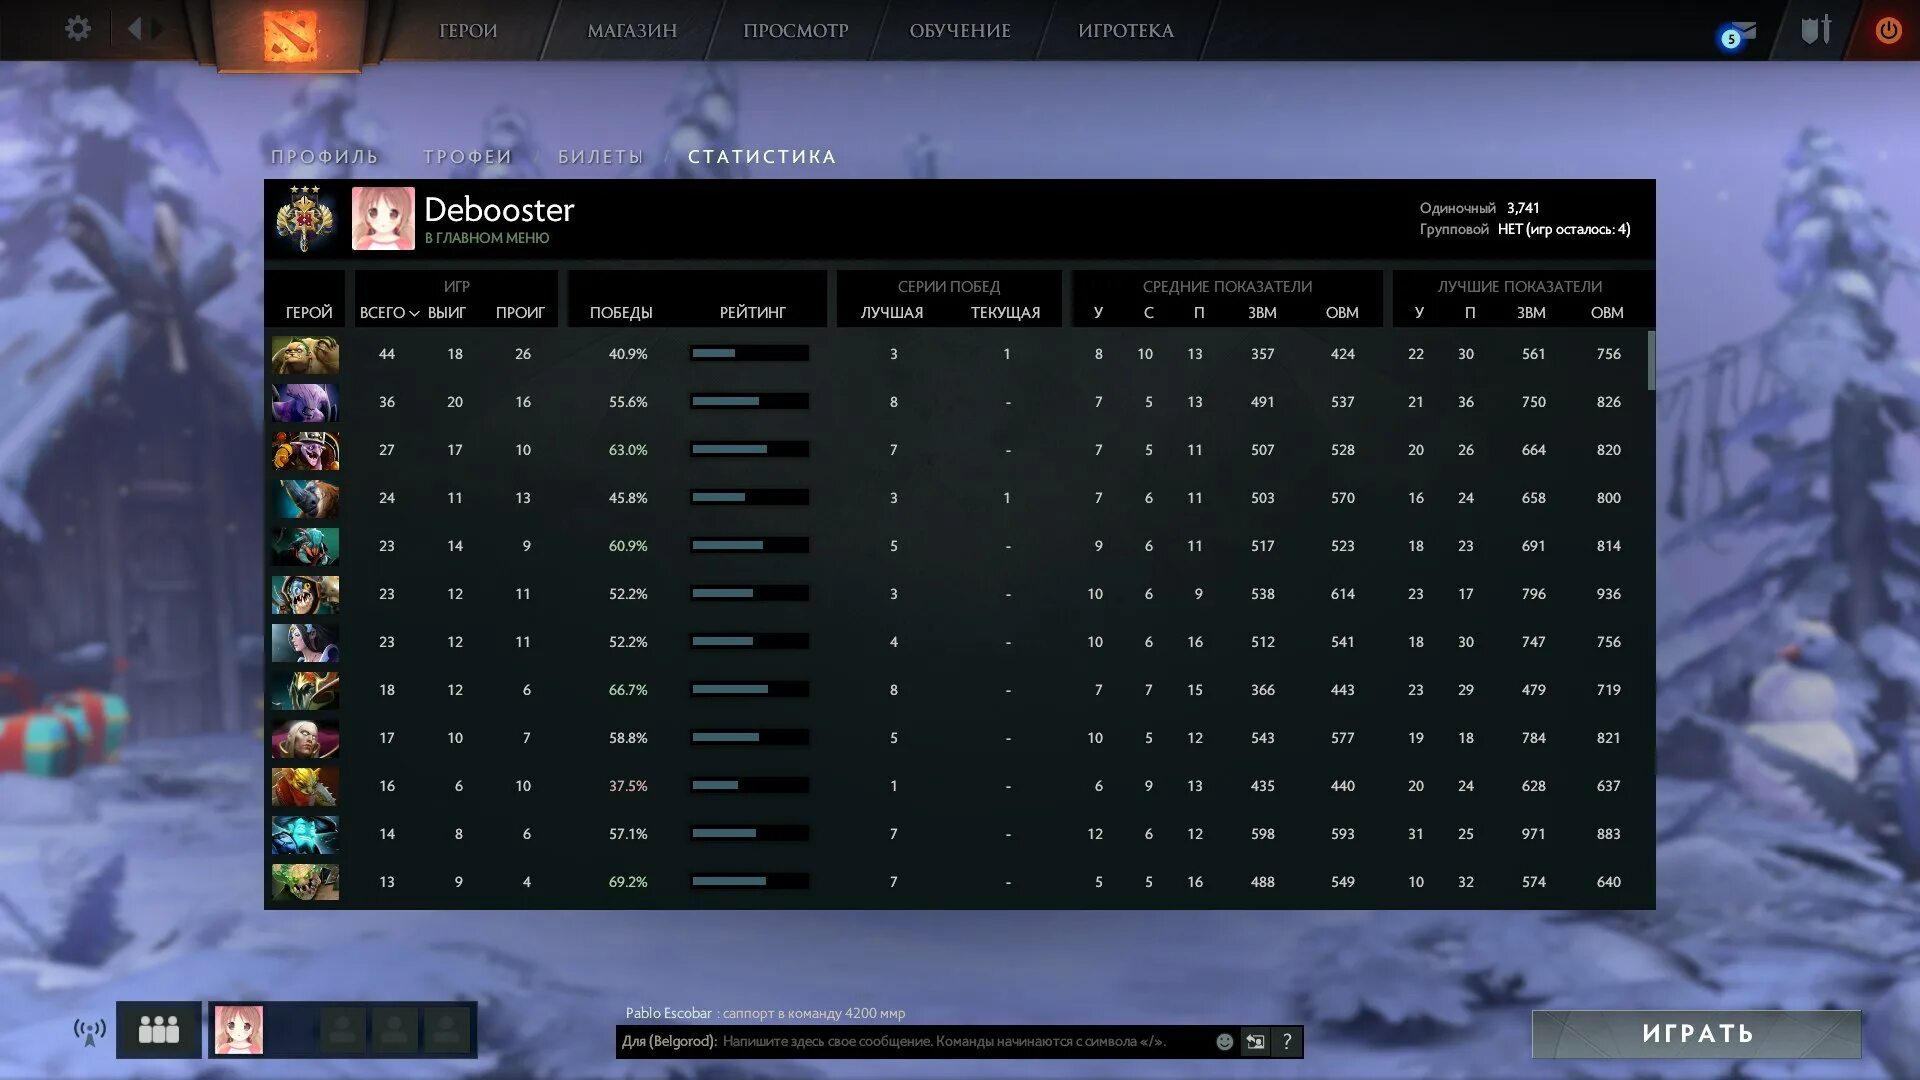The width and height of the screenshot is (1920, 1080).
Task: Click own avatar in party bar
Action: point(239,1029)
